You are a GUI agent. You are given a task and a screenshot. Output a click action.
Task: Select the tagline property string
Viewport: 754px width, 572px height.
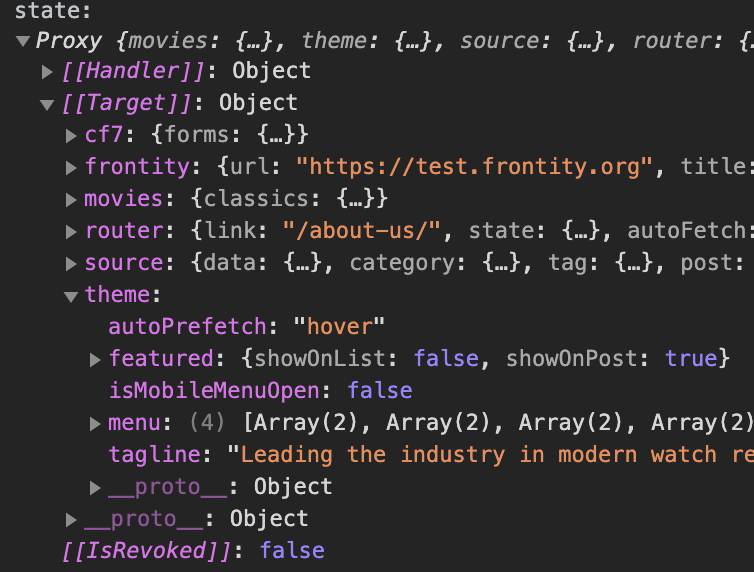click(490, 455)
